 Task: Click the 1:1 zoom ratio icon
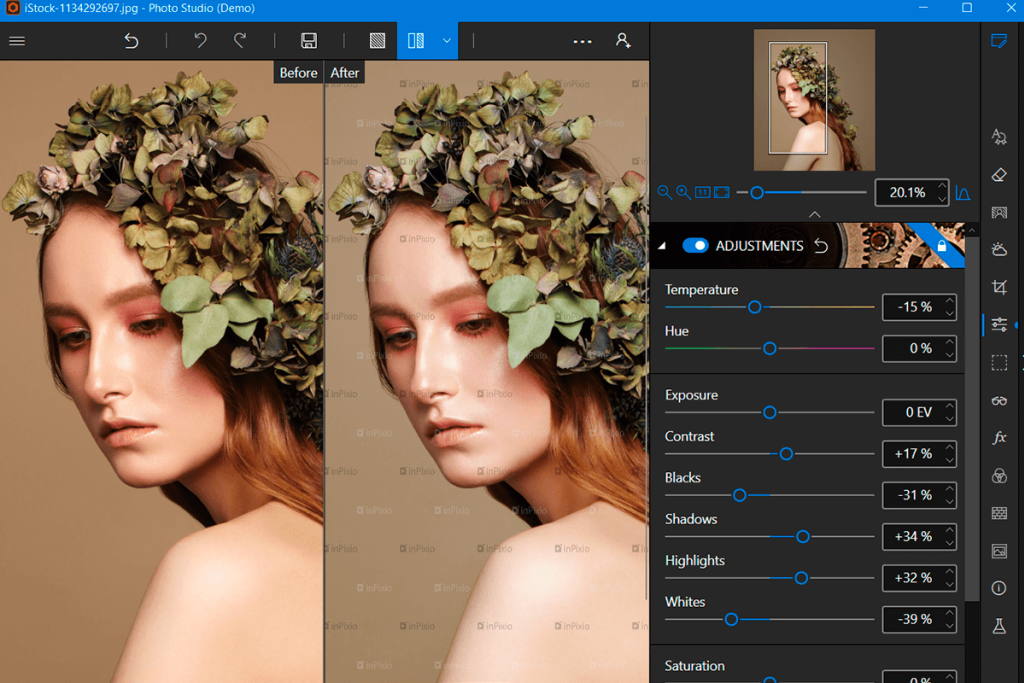click(x=701, y=192)
